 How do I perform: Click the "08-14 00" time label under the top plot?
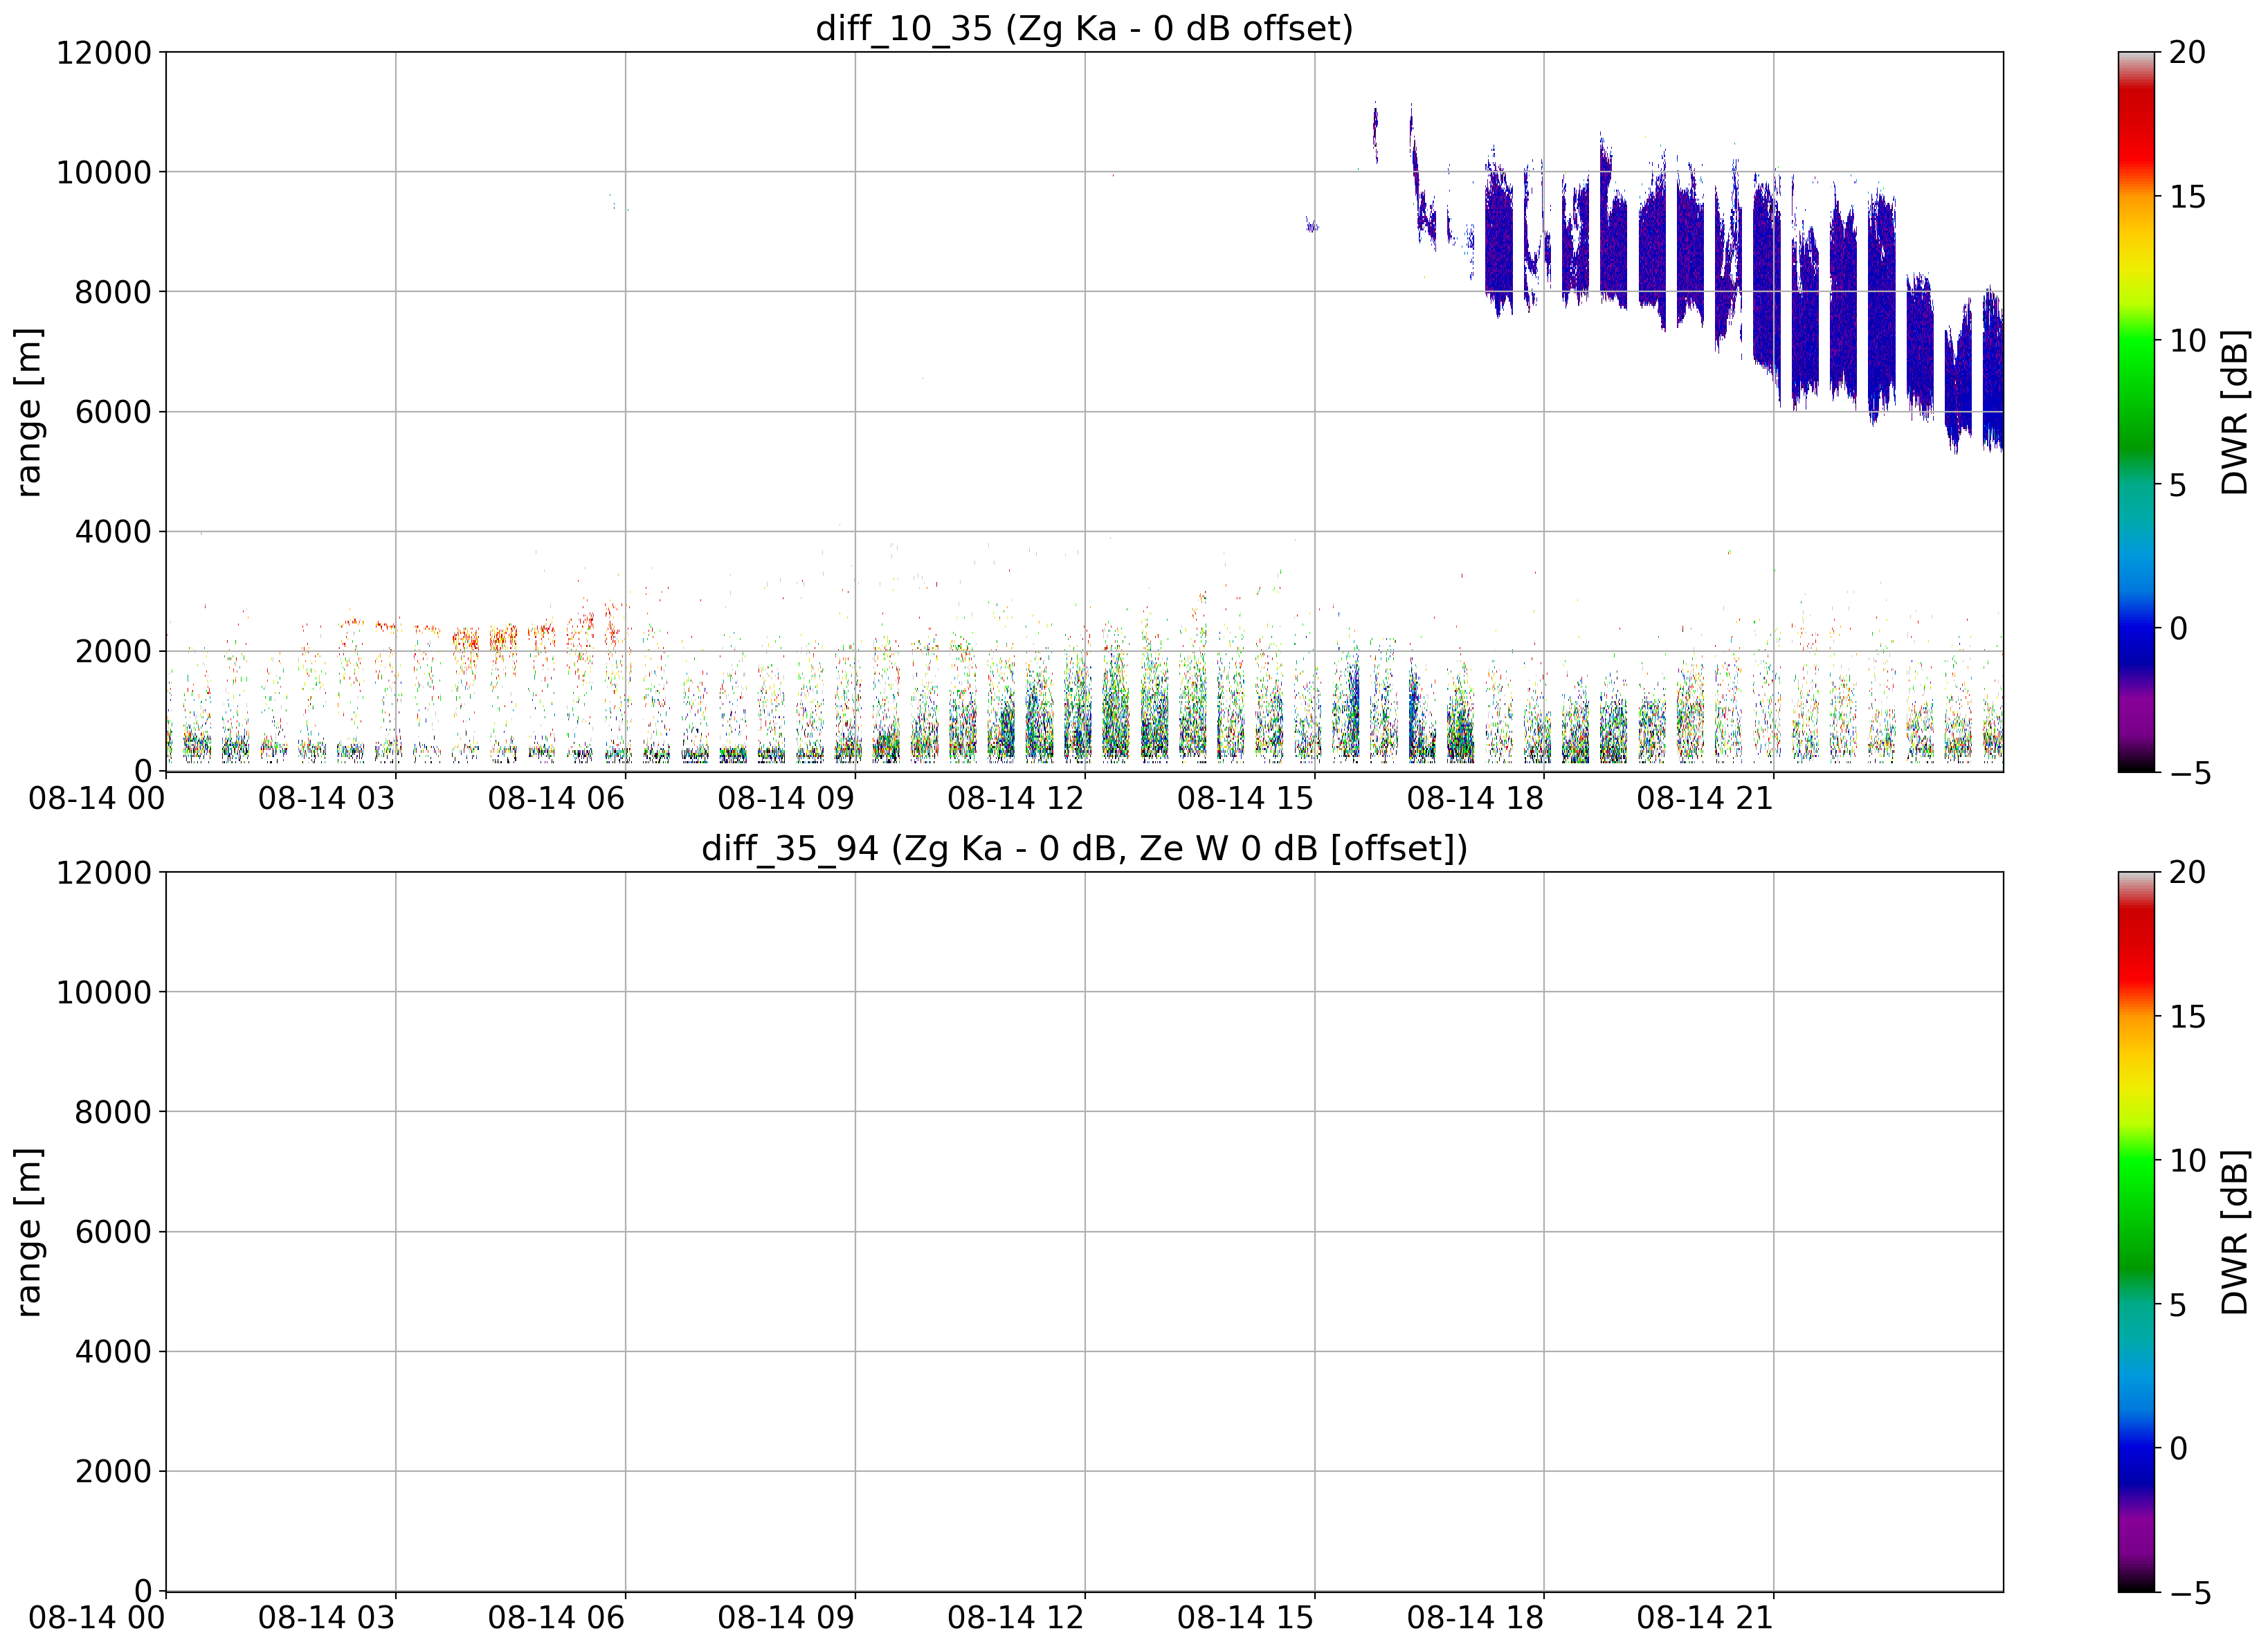97,798
